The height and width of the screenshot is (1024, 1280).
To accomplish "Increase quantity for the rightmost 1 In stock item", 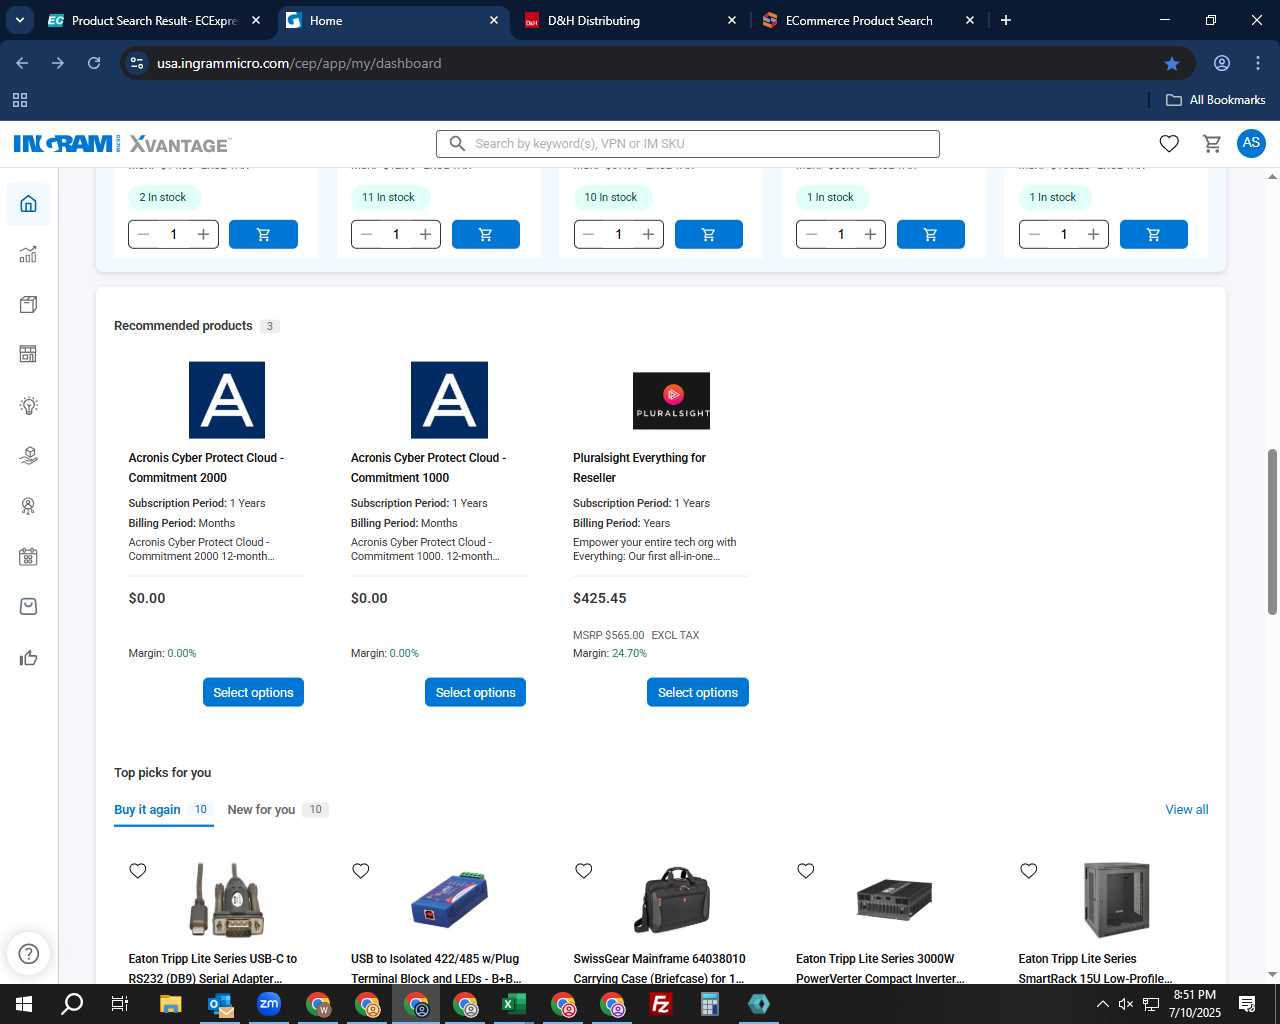I will 1094,234.
